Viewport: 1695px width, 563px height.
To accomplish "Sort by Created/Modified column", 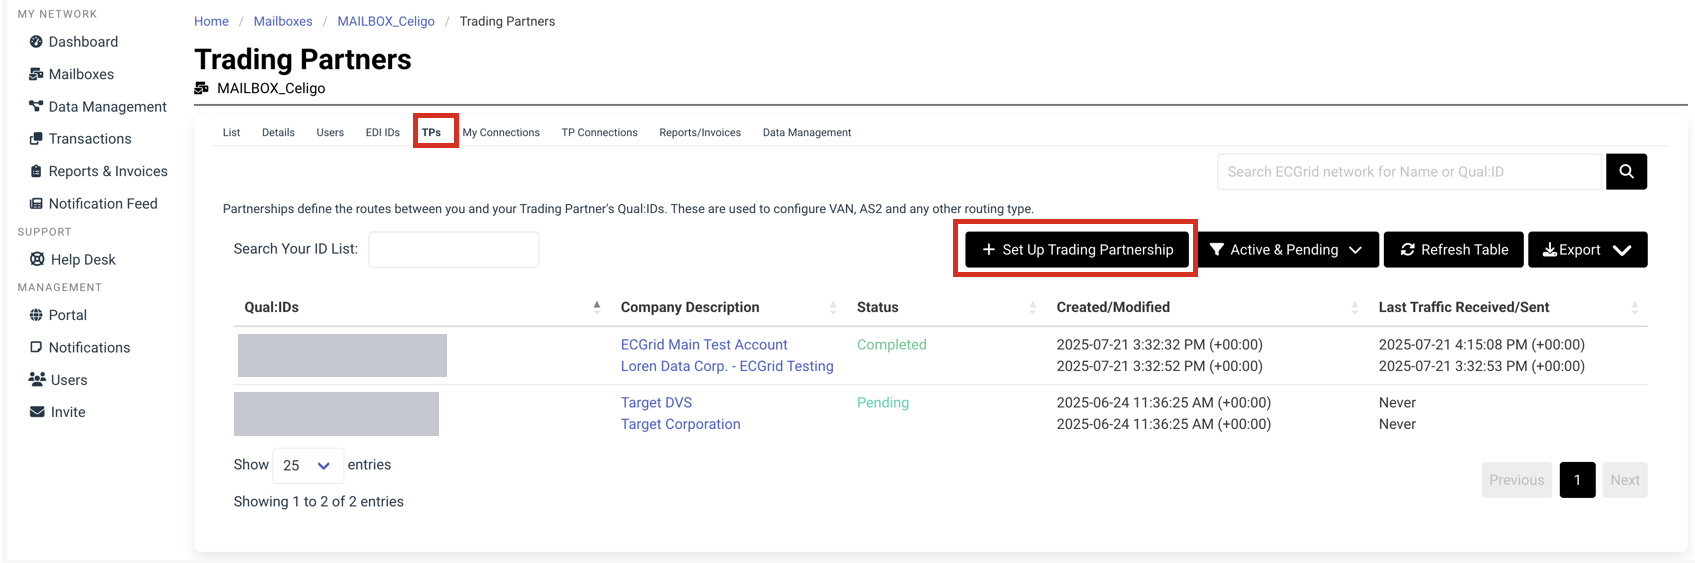I will click(x=1208, y=307).
